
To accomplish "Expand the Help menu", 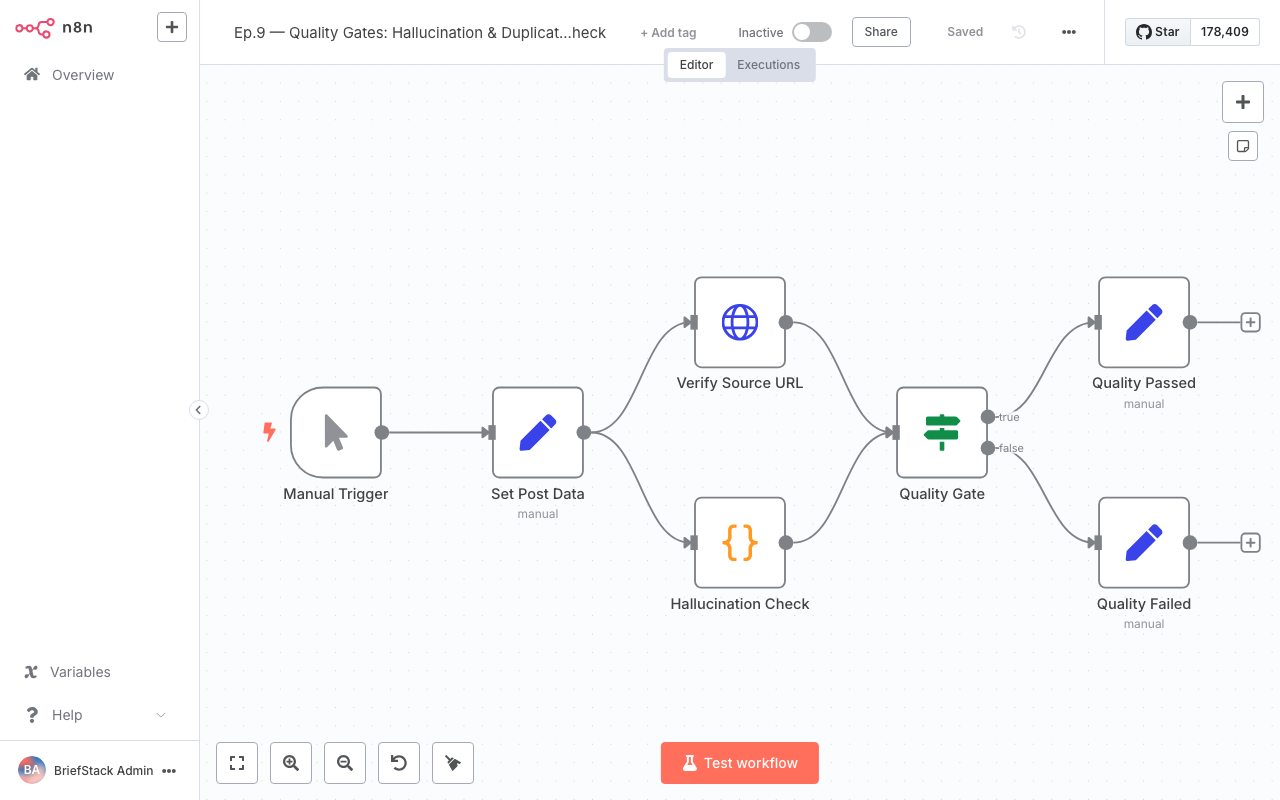I will click(95, 714).
